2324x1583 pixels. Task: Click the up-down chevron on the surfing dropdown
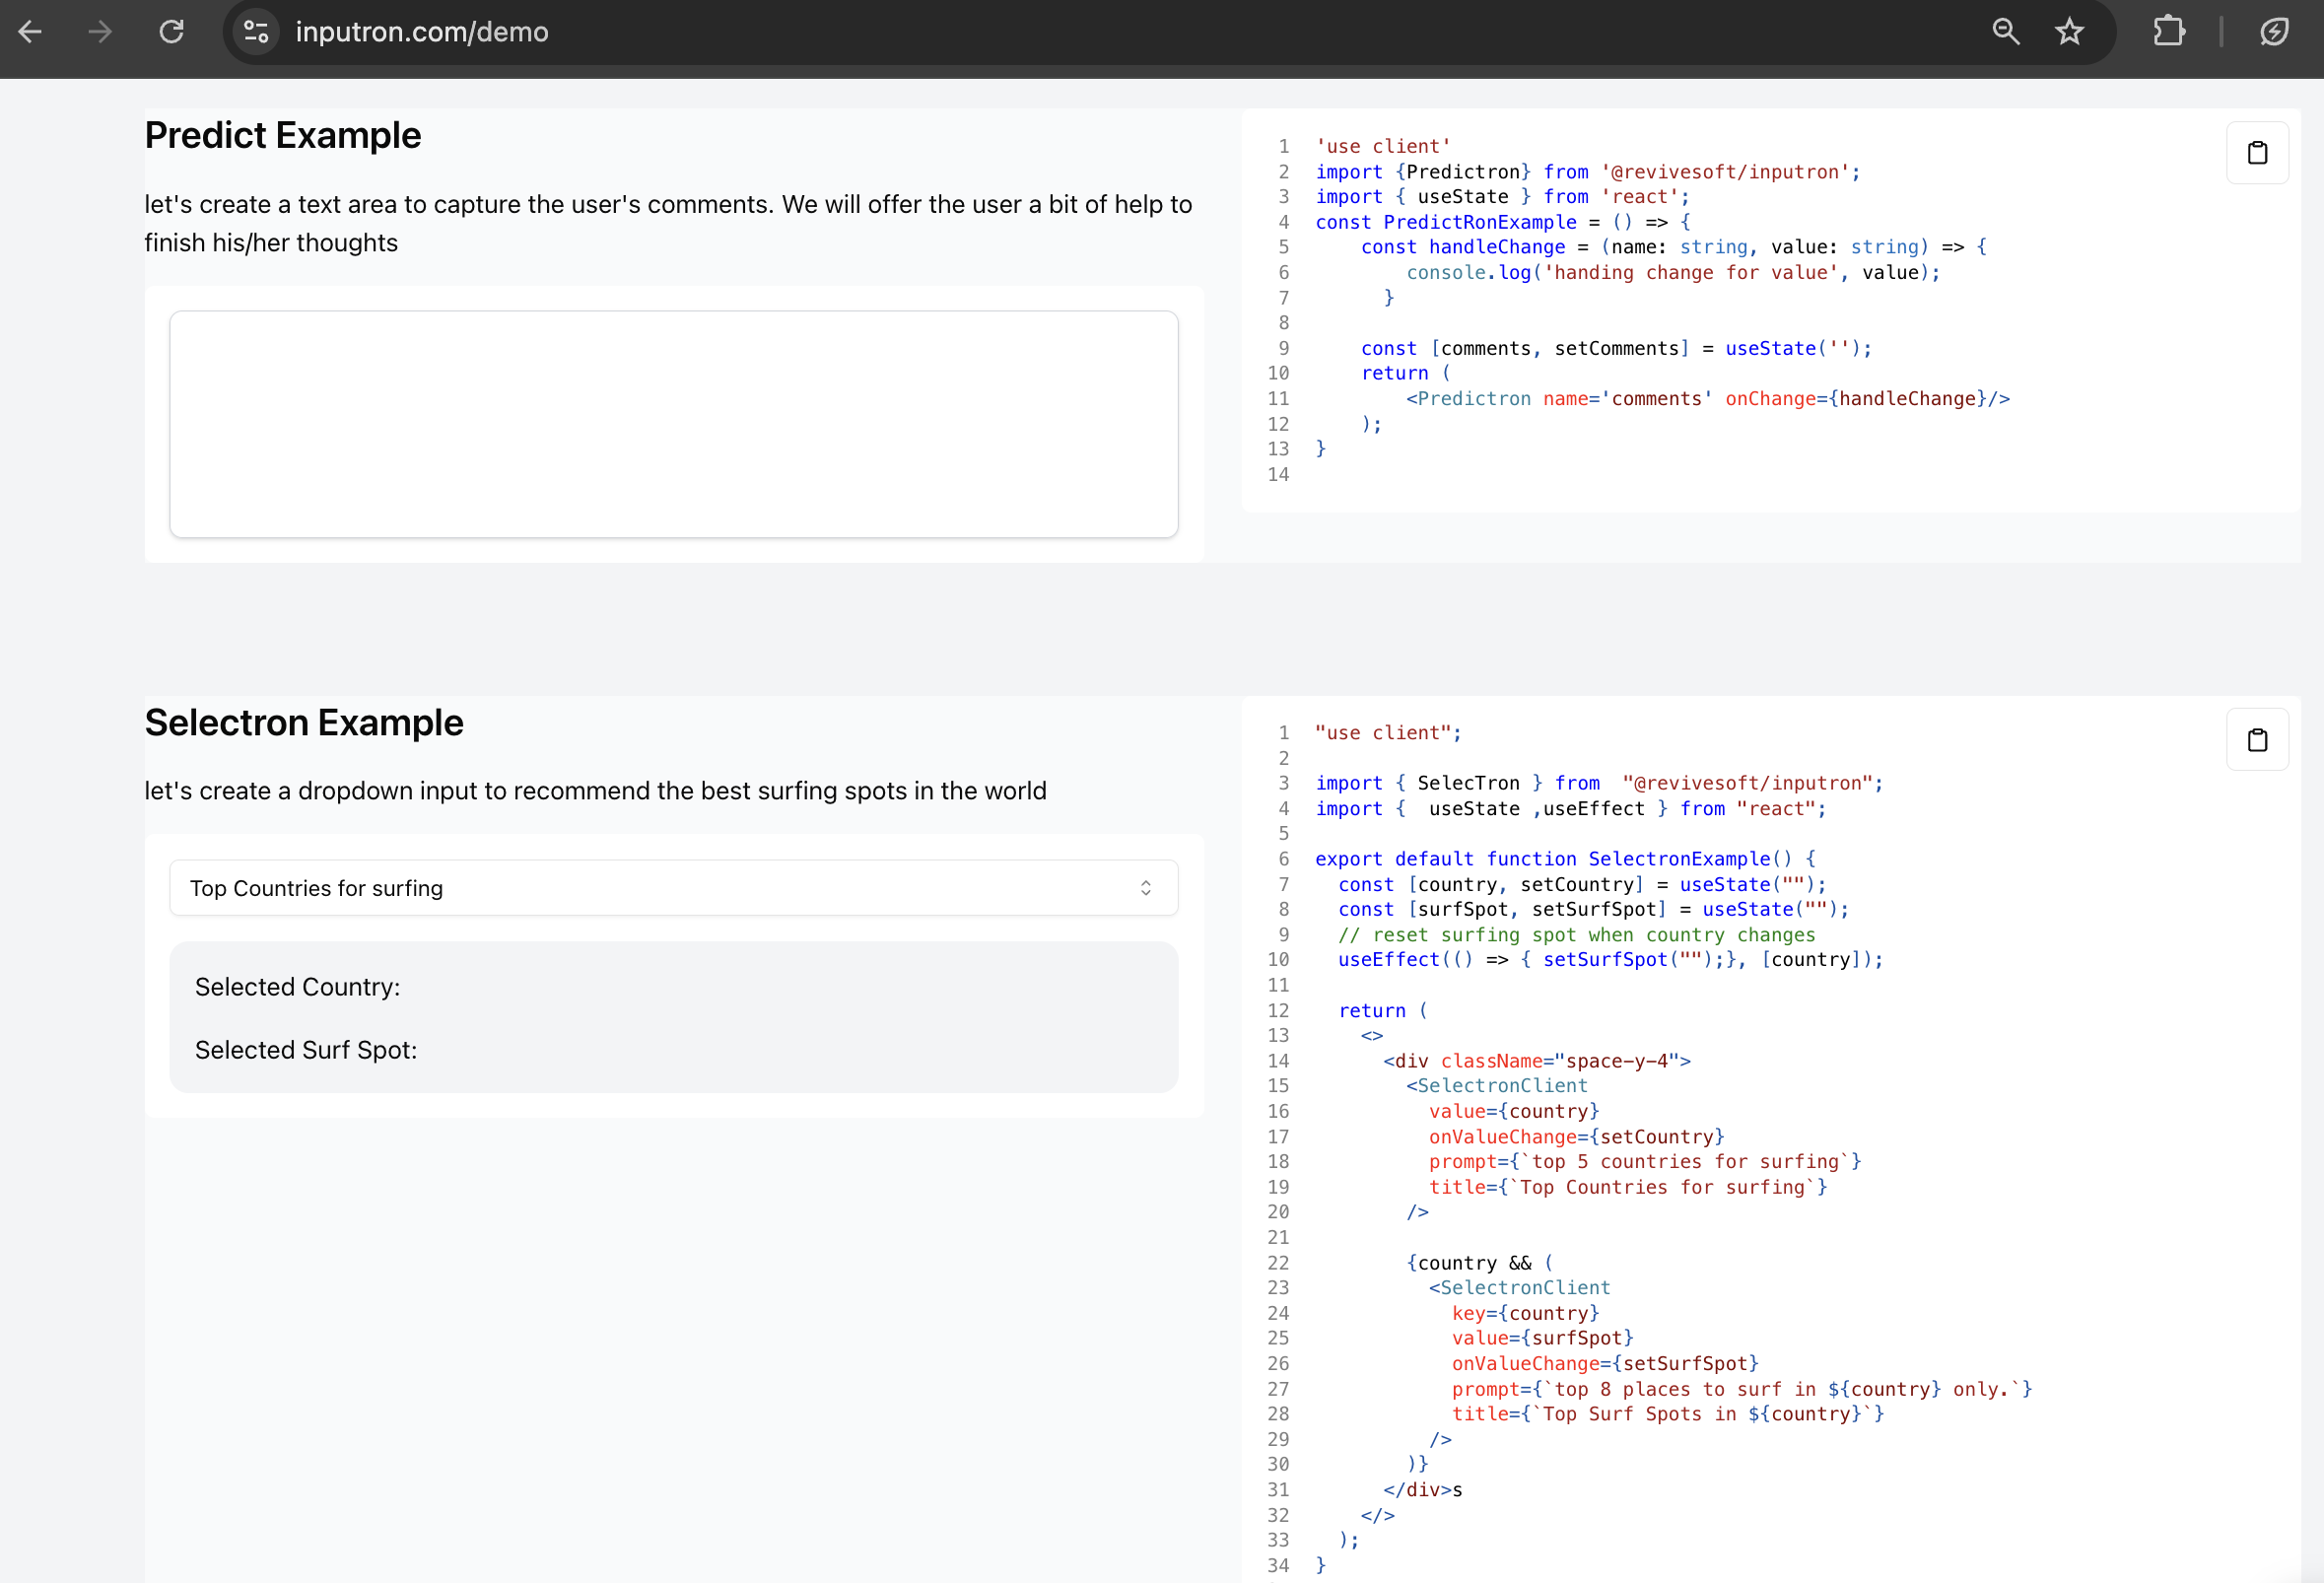click(x=1145, y=888)
